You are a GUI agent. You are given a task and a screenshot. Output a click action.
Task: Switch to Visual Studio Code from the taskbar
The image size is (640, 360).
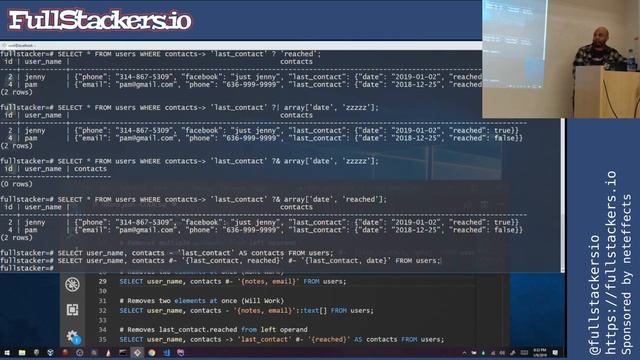coord(167,353)
